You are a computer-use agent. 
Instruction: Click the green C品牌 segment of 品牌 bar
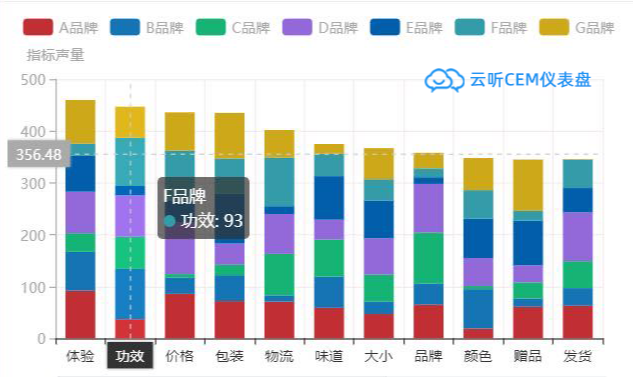click(x=428, y=258)
